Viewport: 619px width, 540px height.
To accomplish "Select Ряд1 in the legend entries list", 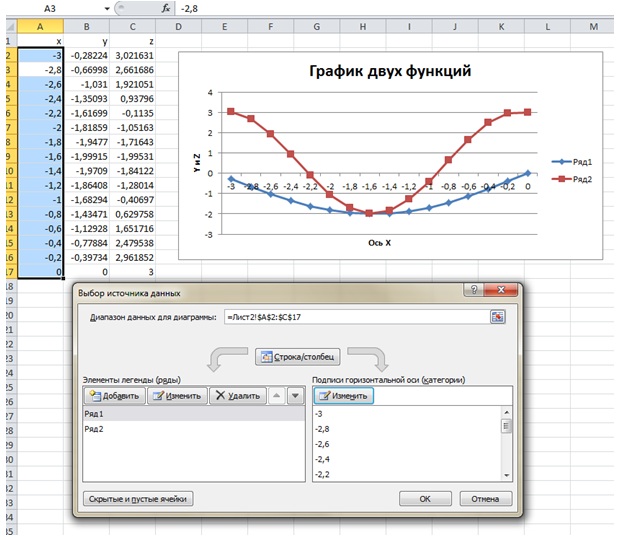I will click(x=96, y=413).
